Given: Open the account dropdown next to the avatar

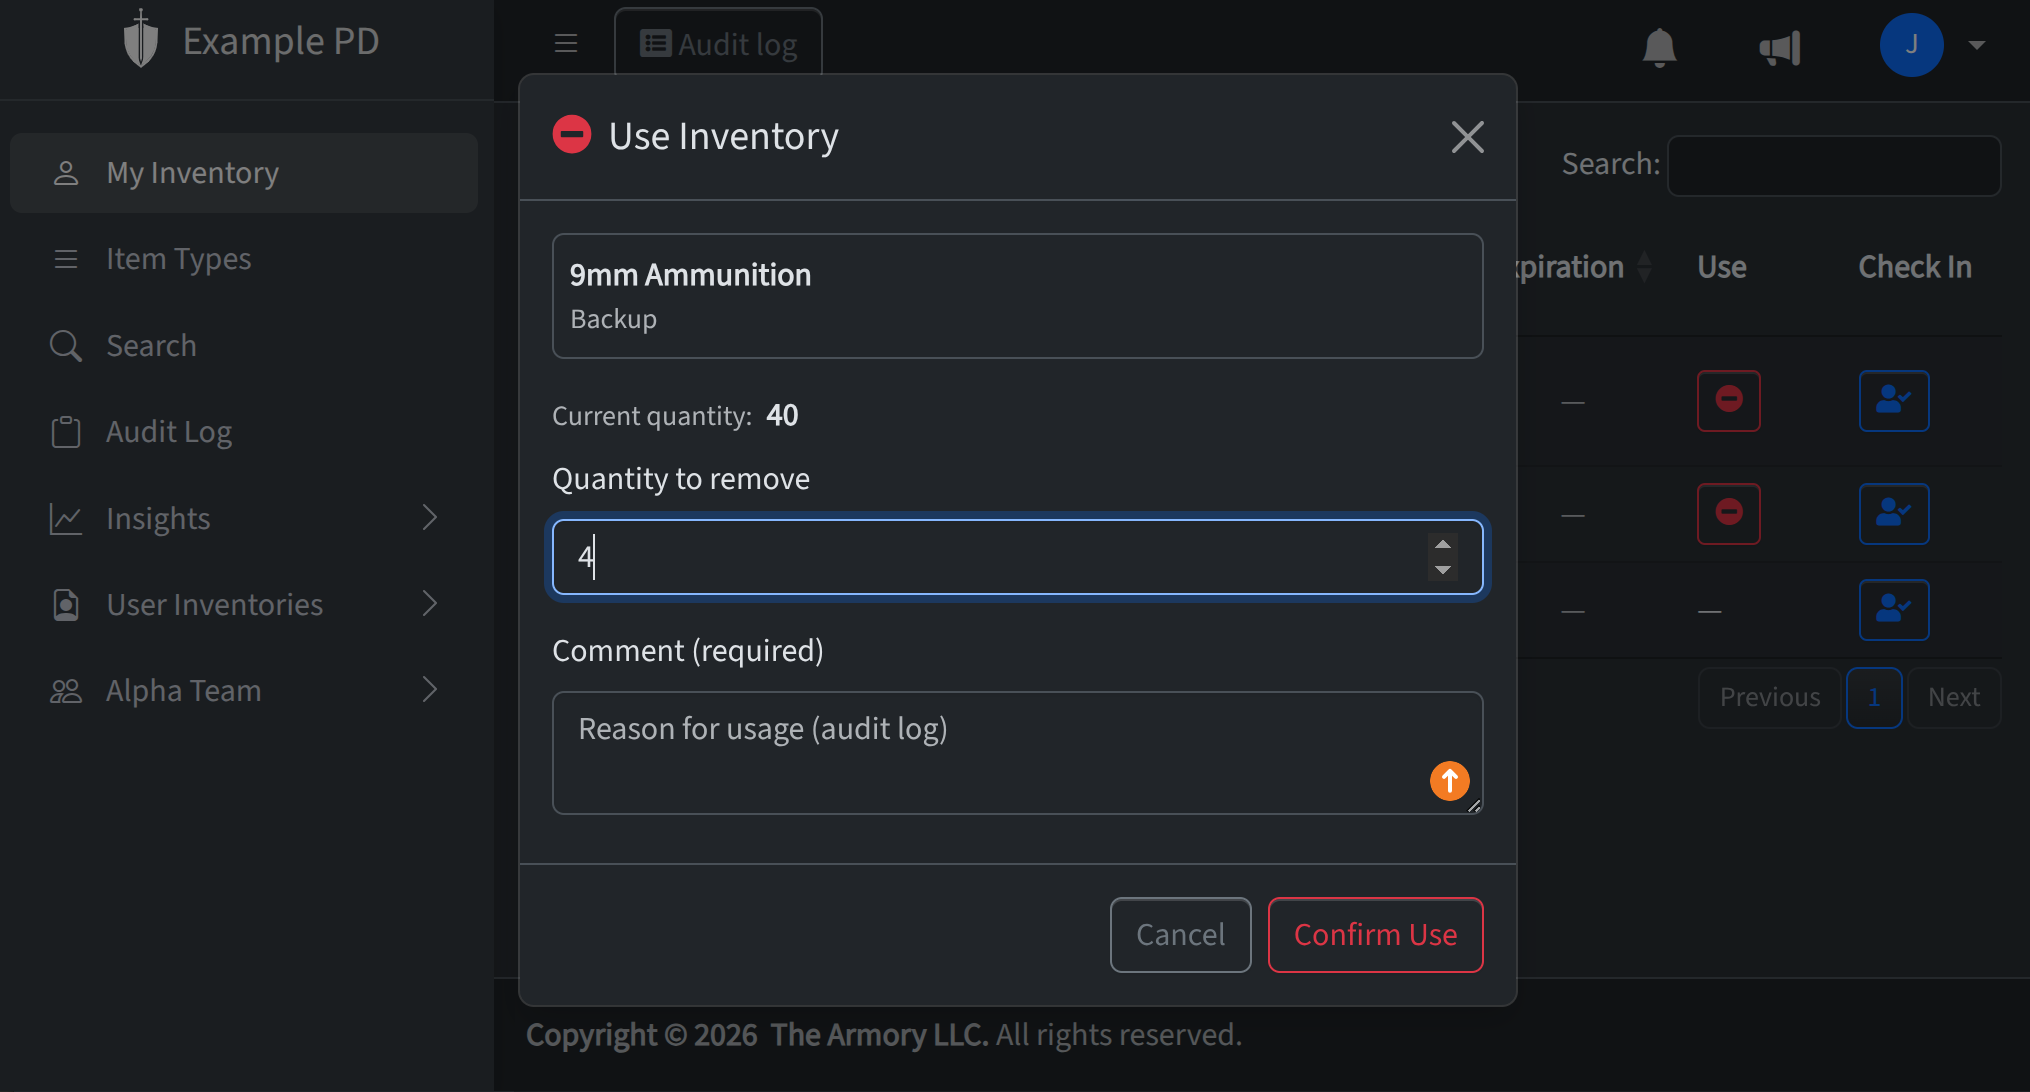Looking at the screenshot, I should pos(1977,46).
